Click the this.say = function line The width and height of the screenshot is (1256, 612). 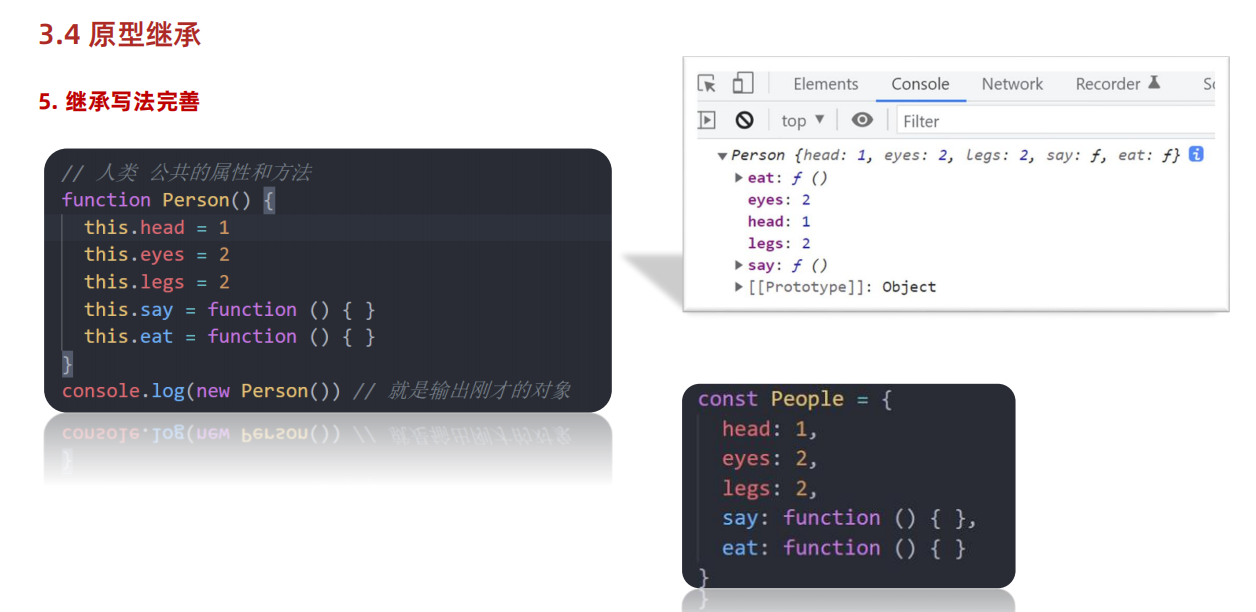230,309
